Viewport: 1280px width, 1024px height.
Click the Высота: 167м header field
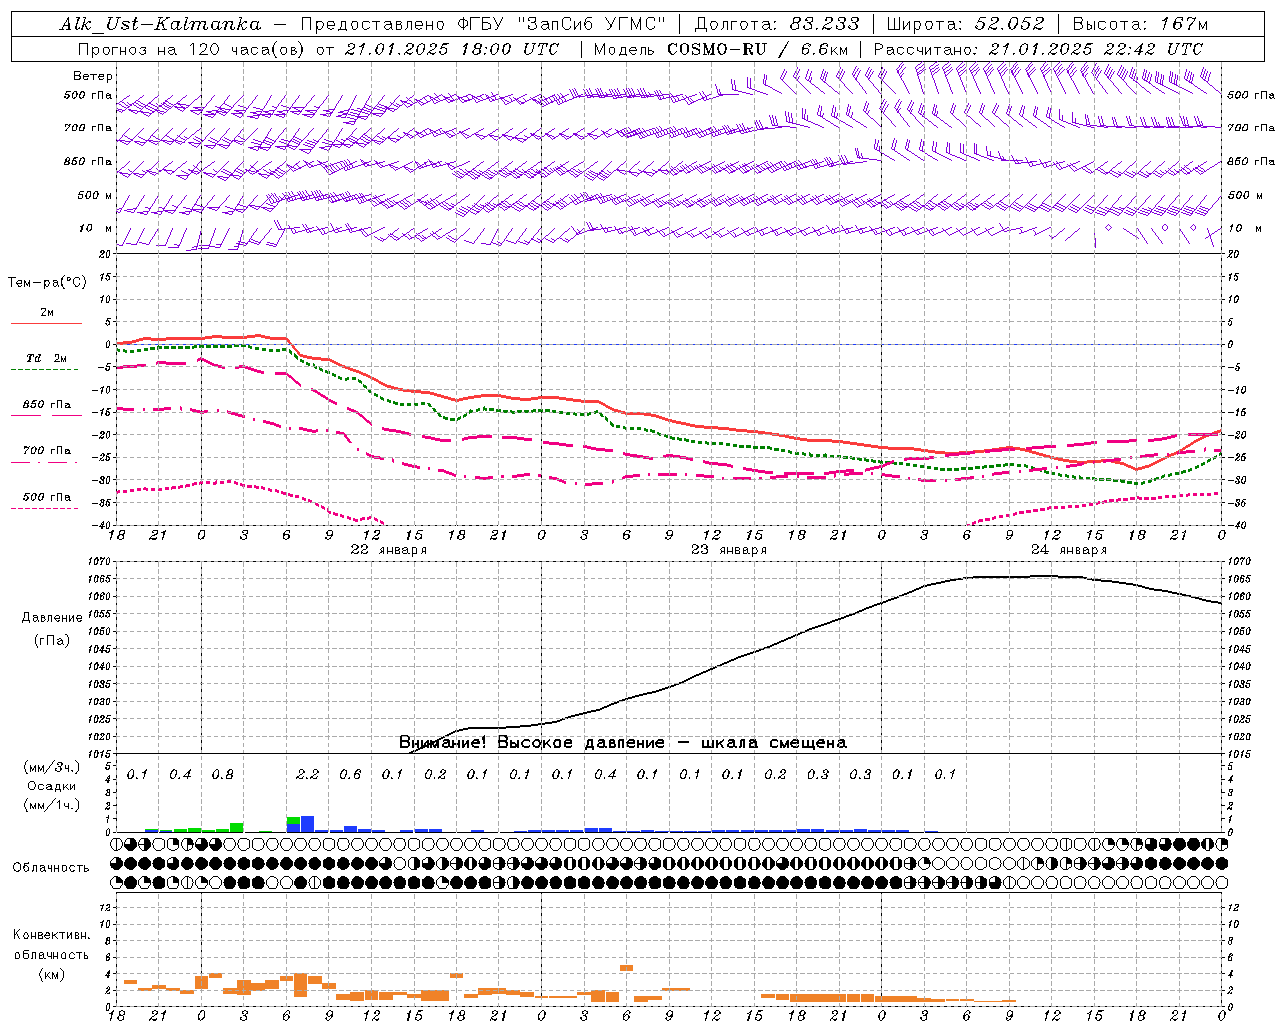pyautogui.click(x=1140, y=24)
